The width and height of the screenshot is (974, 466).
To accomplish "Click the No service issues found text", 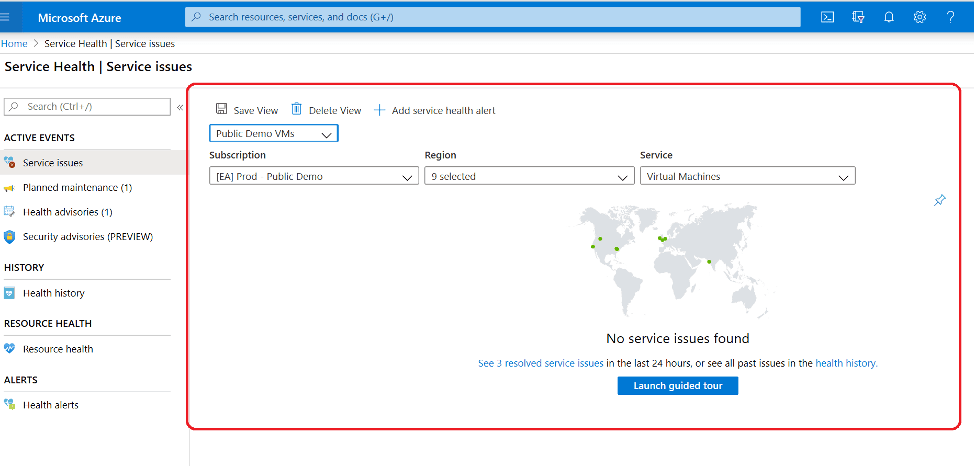I will coord(678,339).
